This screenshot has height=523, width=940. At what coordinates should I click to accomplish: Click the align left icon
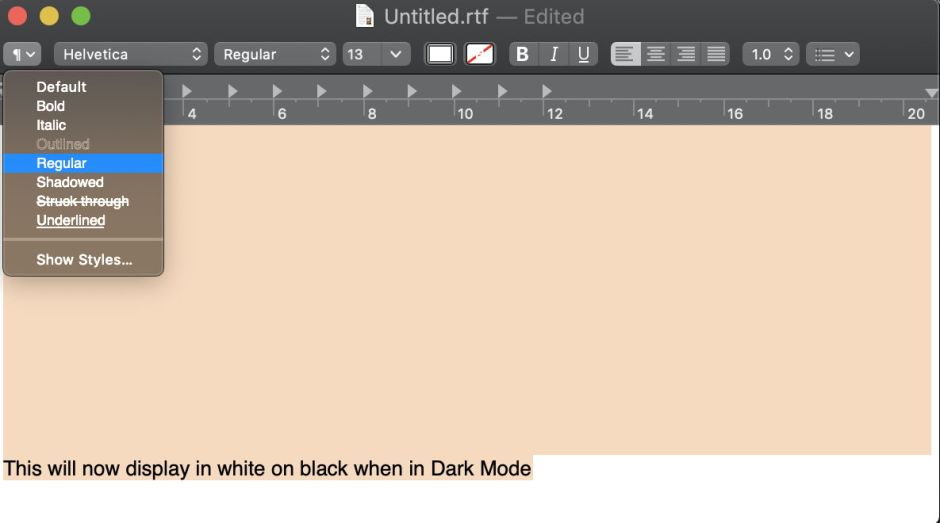626,54
